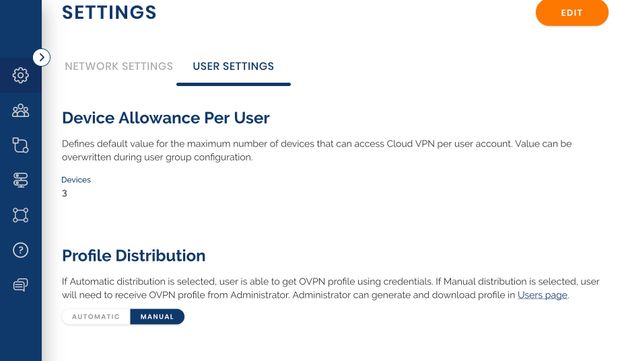
Task: Click the Devices value 3
Action: click(64, 193)
